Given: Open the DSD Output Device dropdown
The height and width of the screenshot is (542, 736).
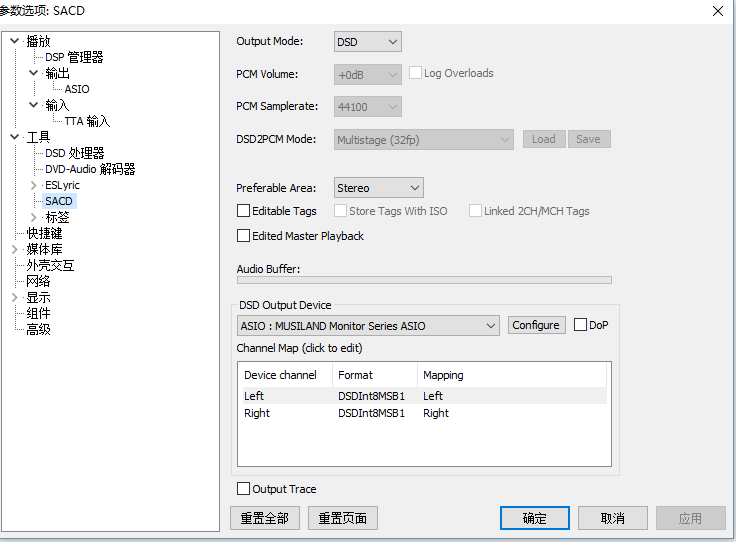Looking at the screenshot, I should click(x=368, y=325).
